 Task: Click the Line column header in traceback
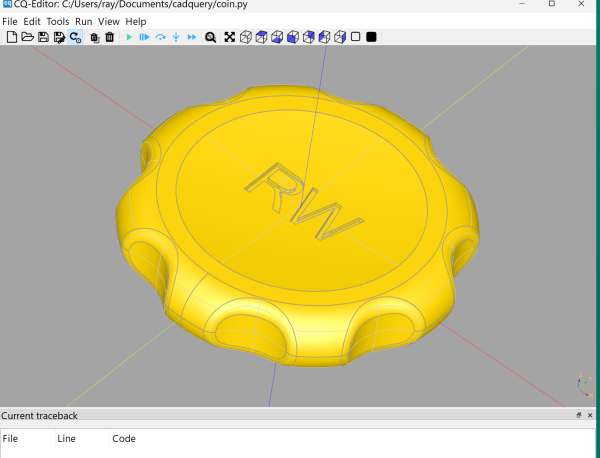[66, 438]
